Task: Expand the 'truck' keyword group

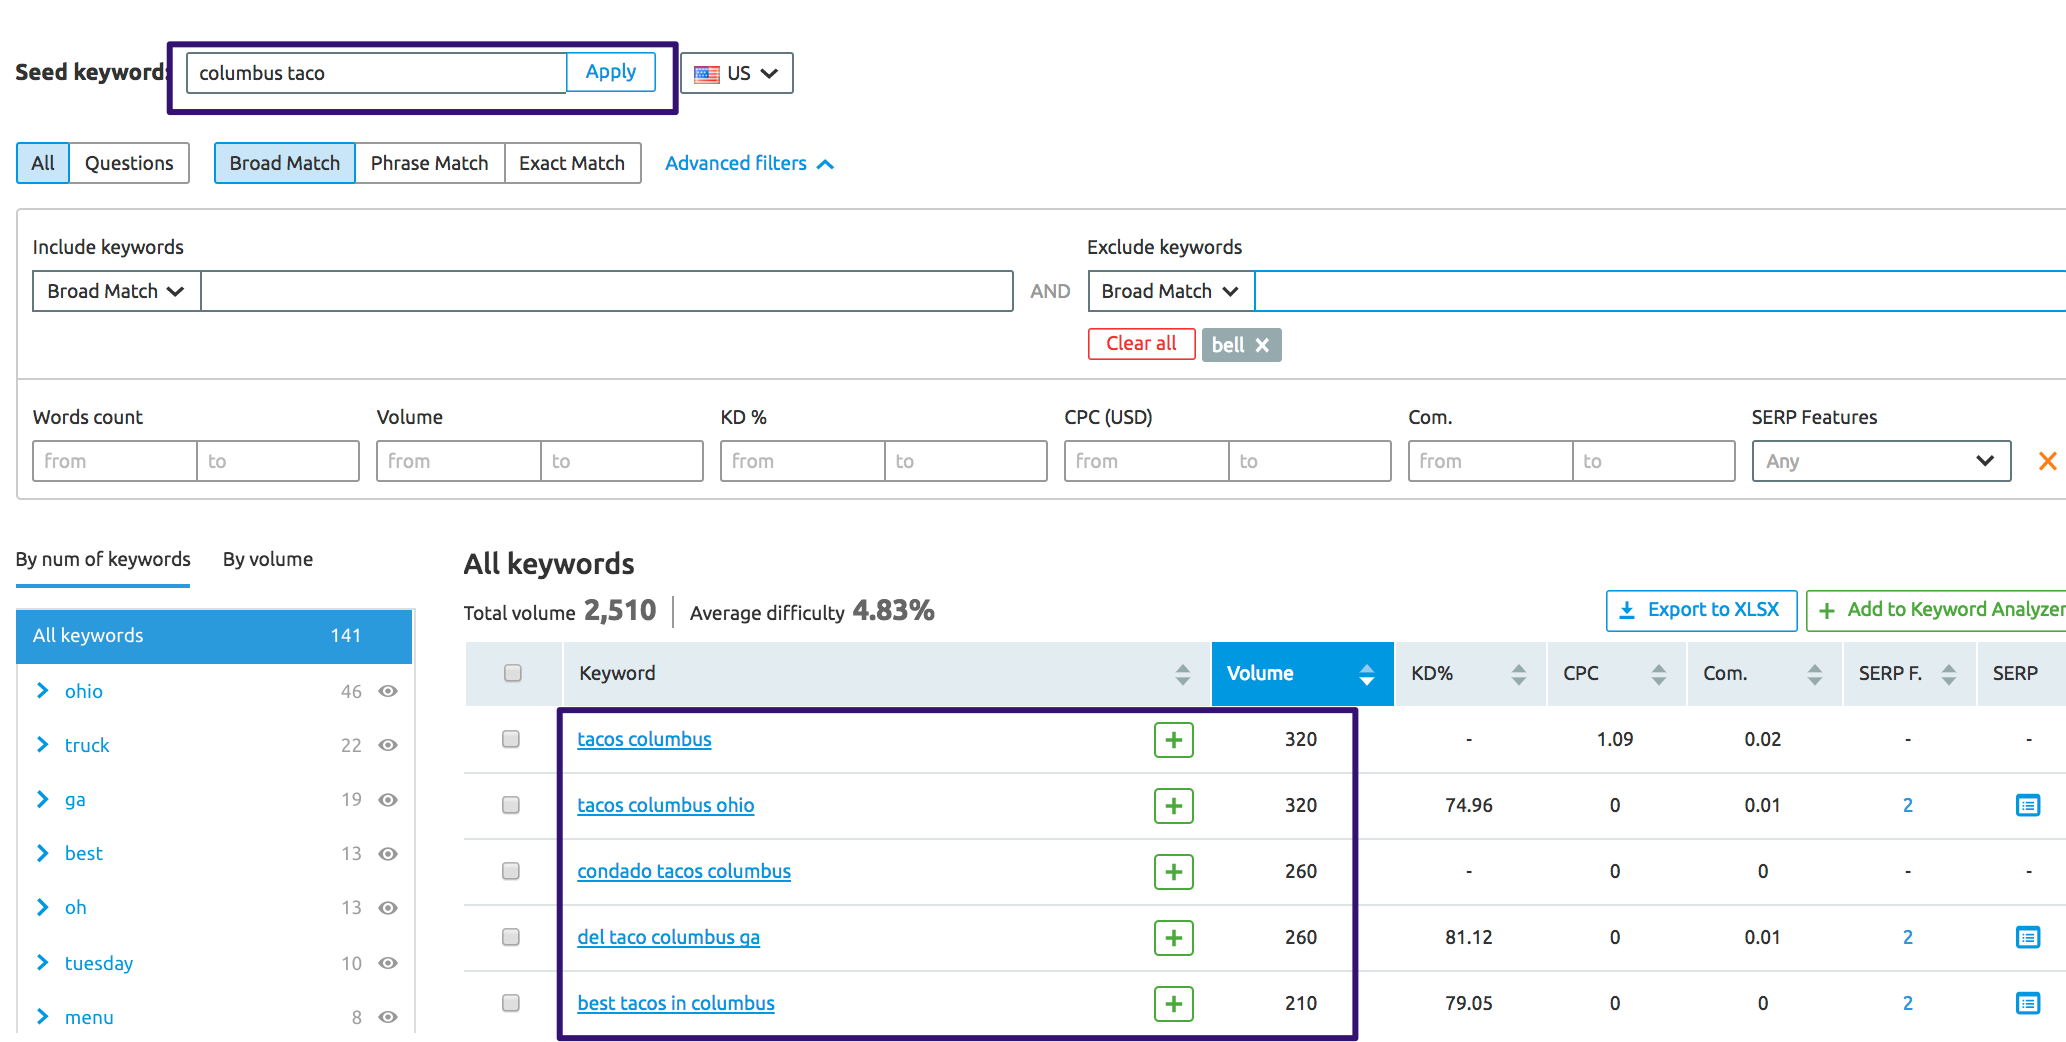Action: [42, 745]
